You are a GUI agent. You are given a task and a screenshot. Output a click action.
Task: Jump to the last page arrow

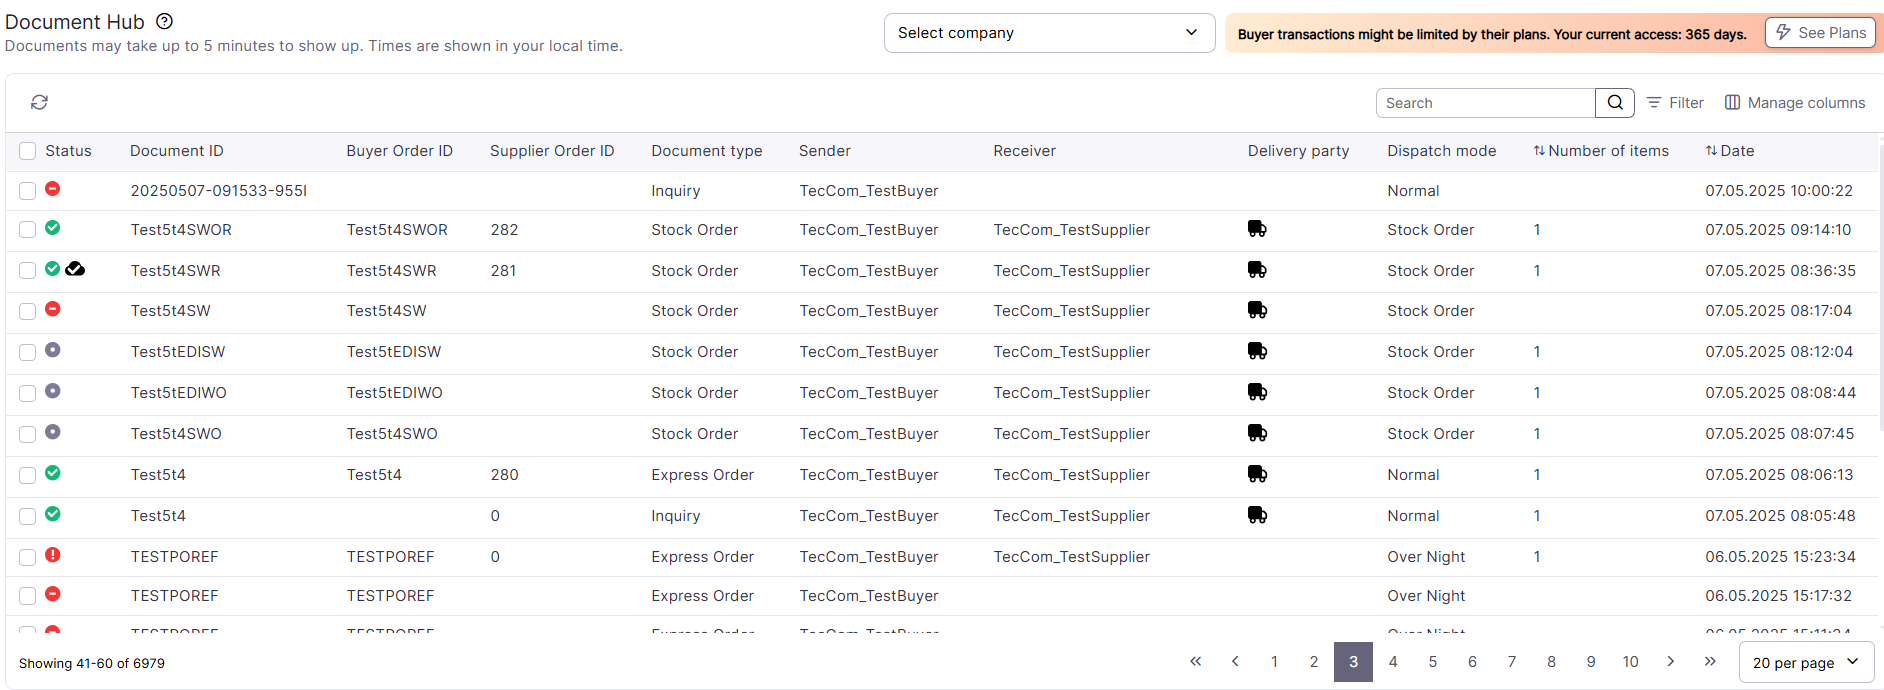[x=1710, y=661]
